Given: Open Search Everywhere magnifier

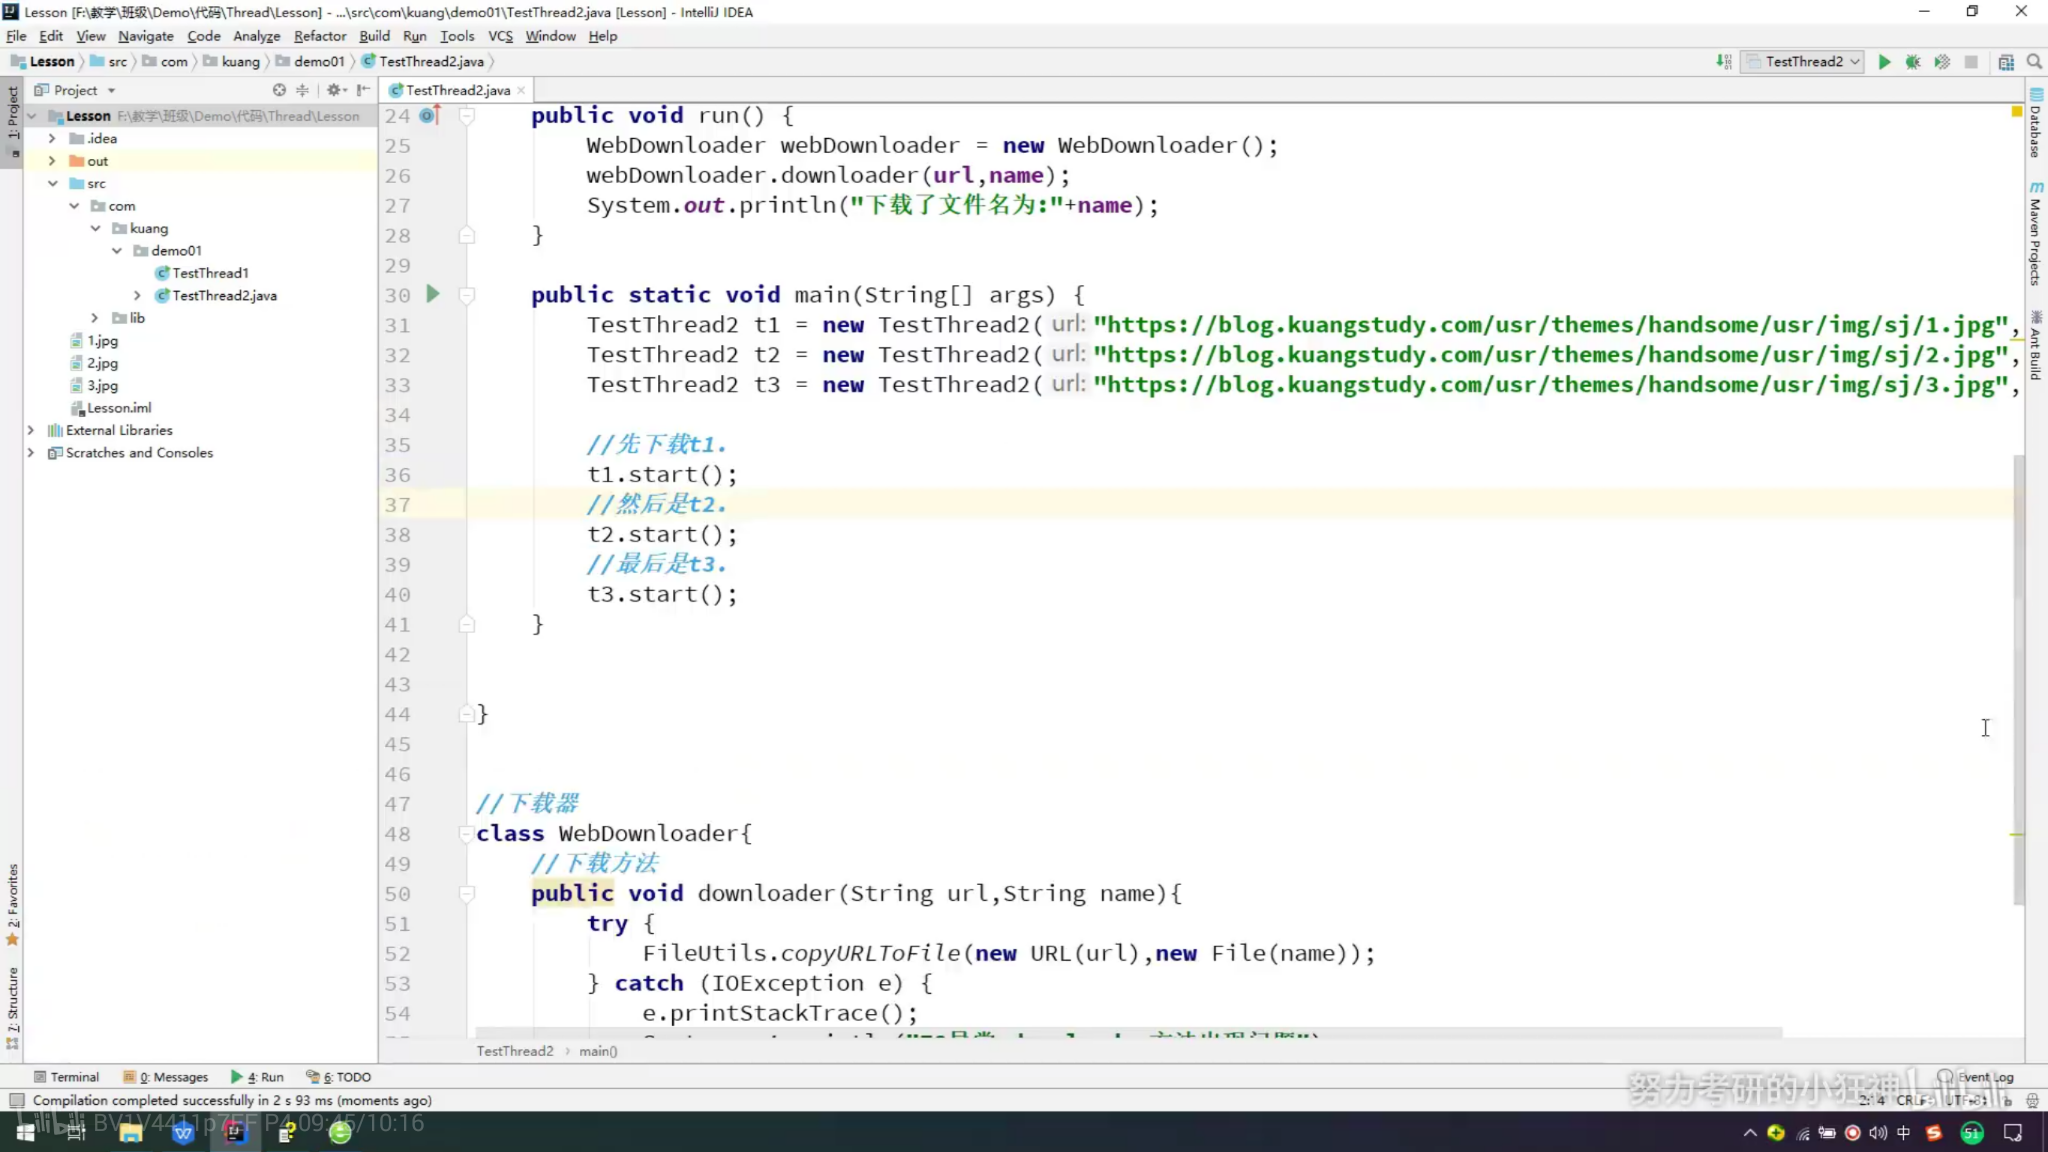Looking at the screenshot, I should (x=2034, y=62).
